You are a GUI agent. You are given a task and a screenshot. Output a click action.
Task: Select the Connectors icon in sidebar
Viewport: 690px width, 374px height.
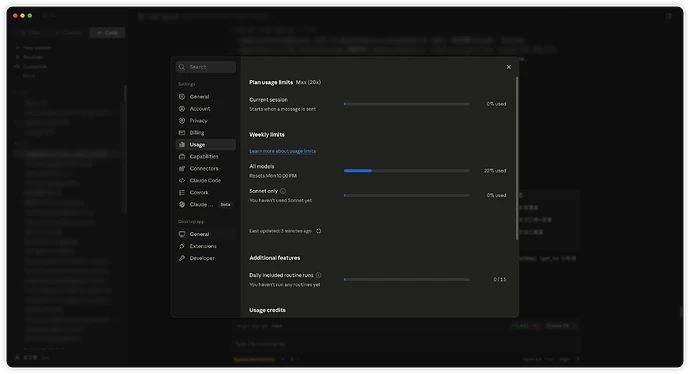pyautogui.click(x=182, y=169)
